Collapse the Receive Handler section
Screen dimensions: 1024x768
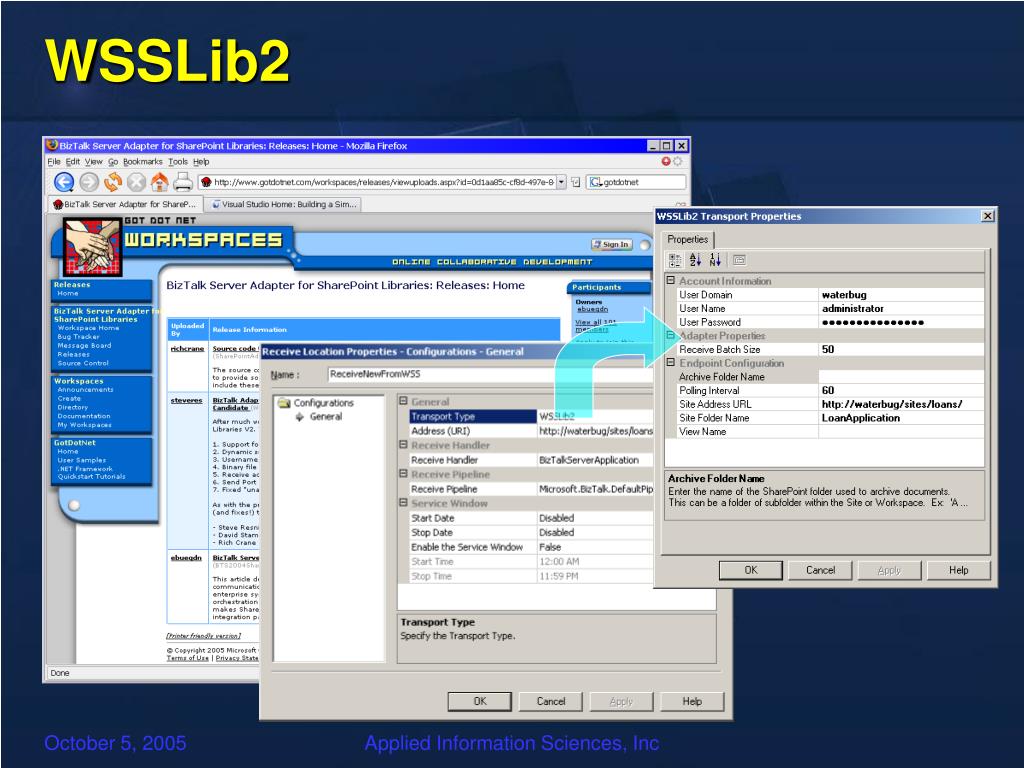(404, 445)
